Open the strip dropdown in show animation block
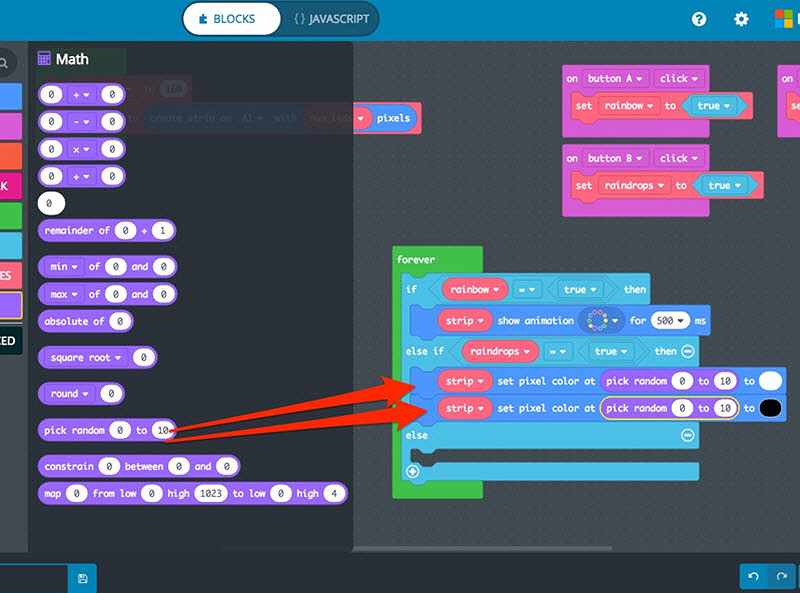Image resolution: width=800 pixels, height=593 pixels. tap(465, 321)
